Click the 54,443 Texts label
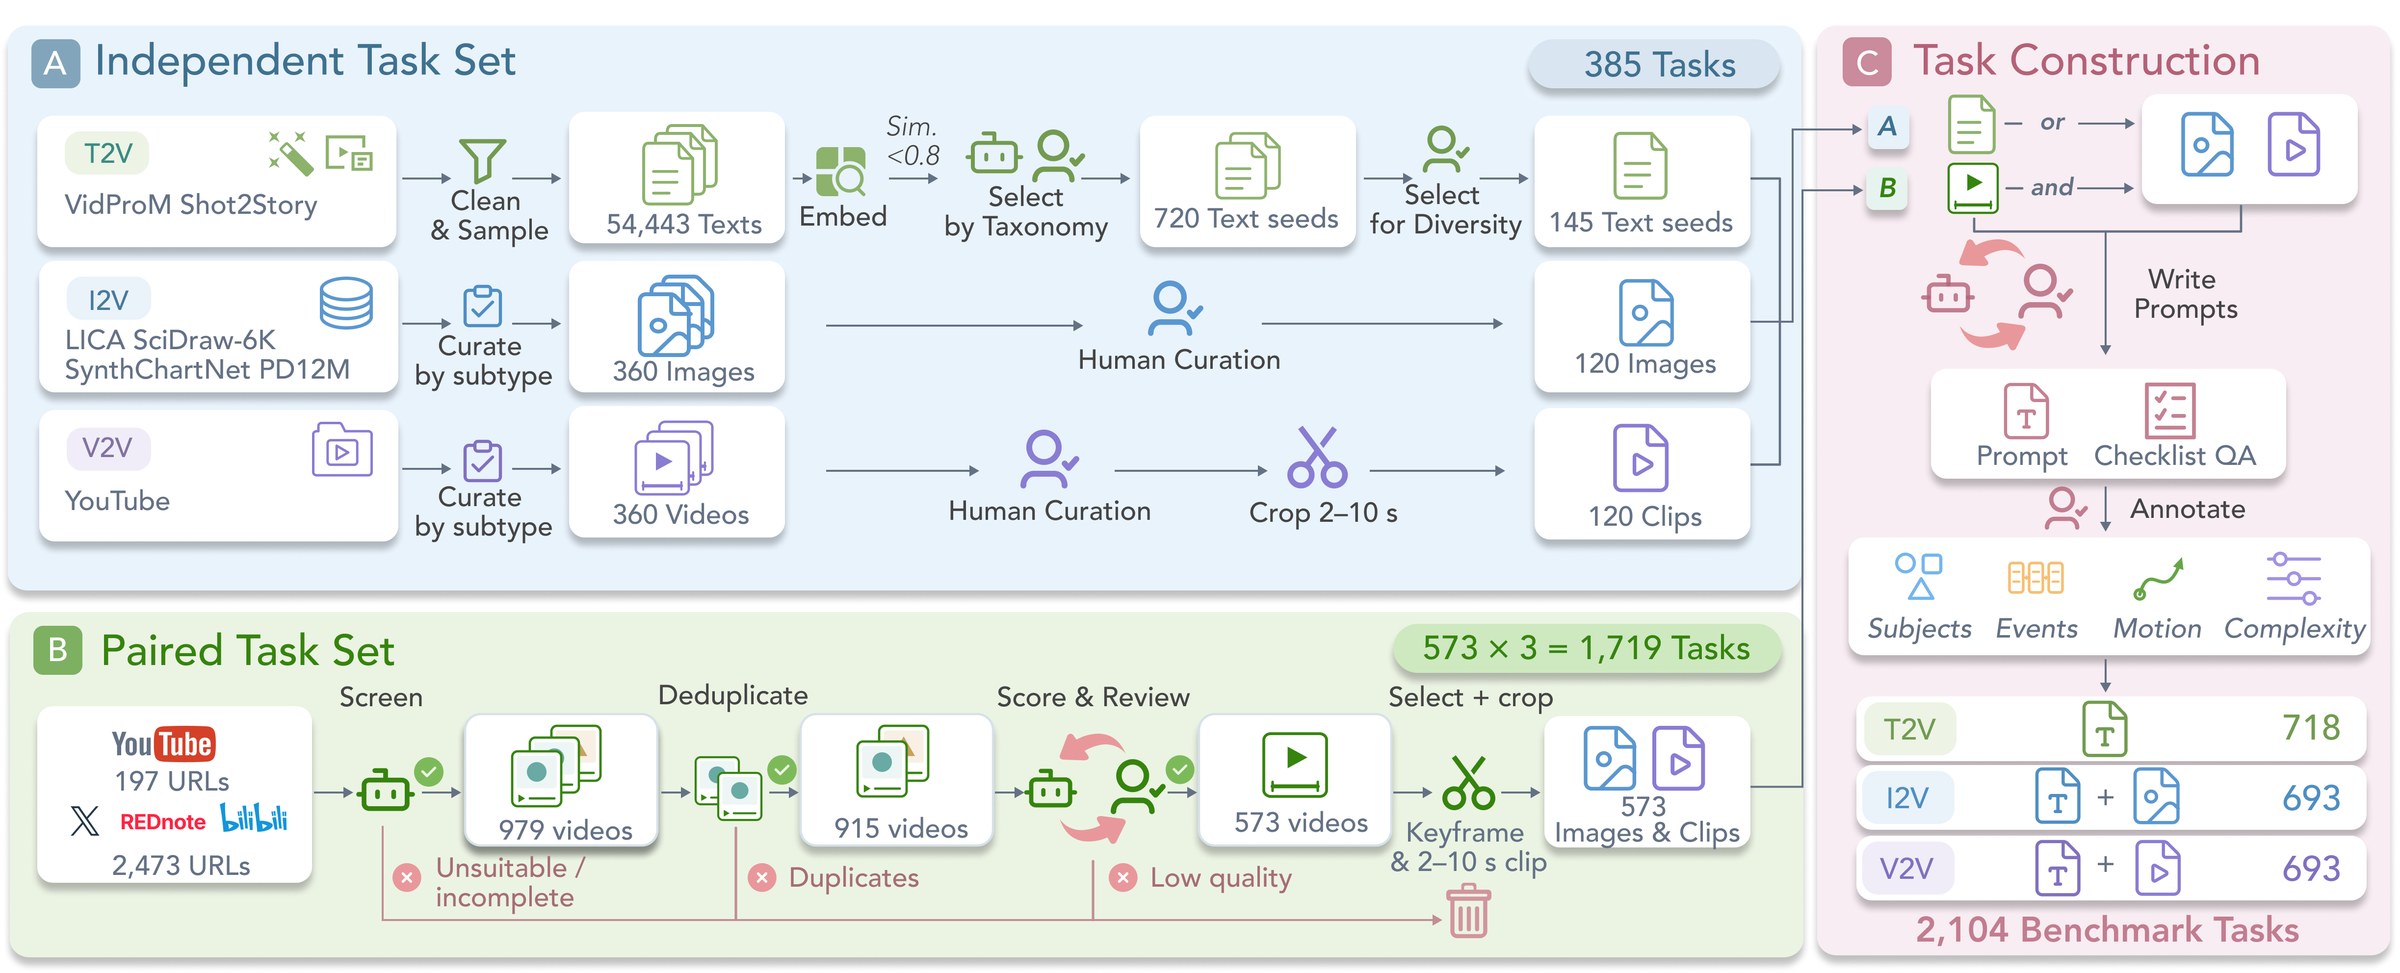The image size is (2400, 973). coord(684,224)
